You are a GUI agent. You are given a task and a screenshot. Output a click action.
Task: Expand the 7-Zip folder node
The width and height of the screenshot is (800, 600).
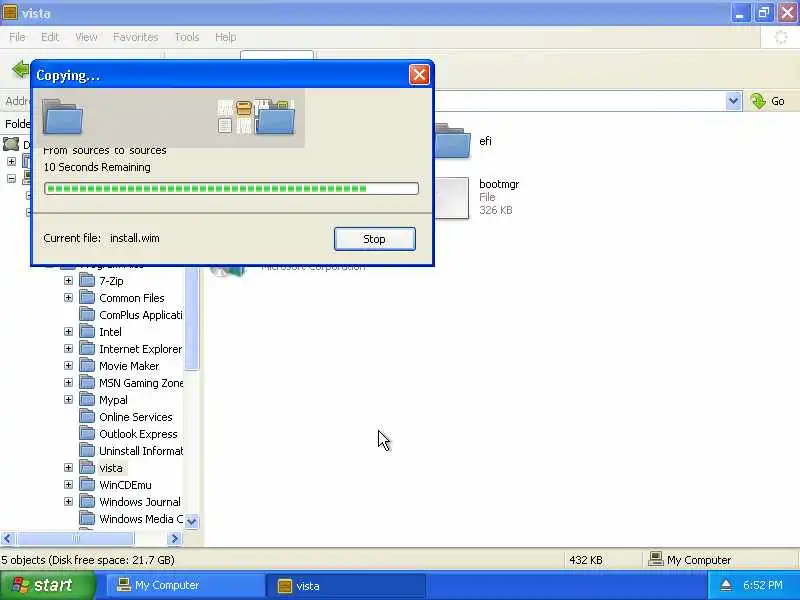tap(68, 281)
